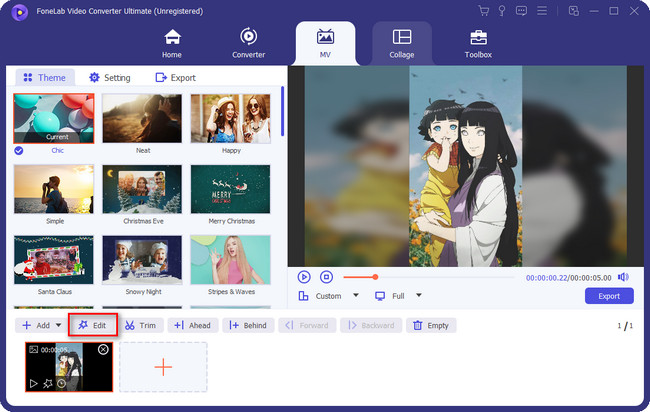Click the theme list scrollbar
650x412 pixels.
(x=283, y=111)
